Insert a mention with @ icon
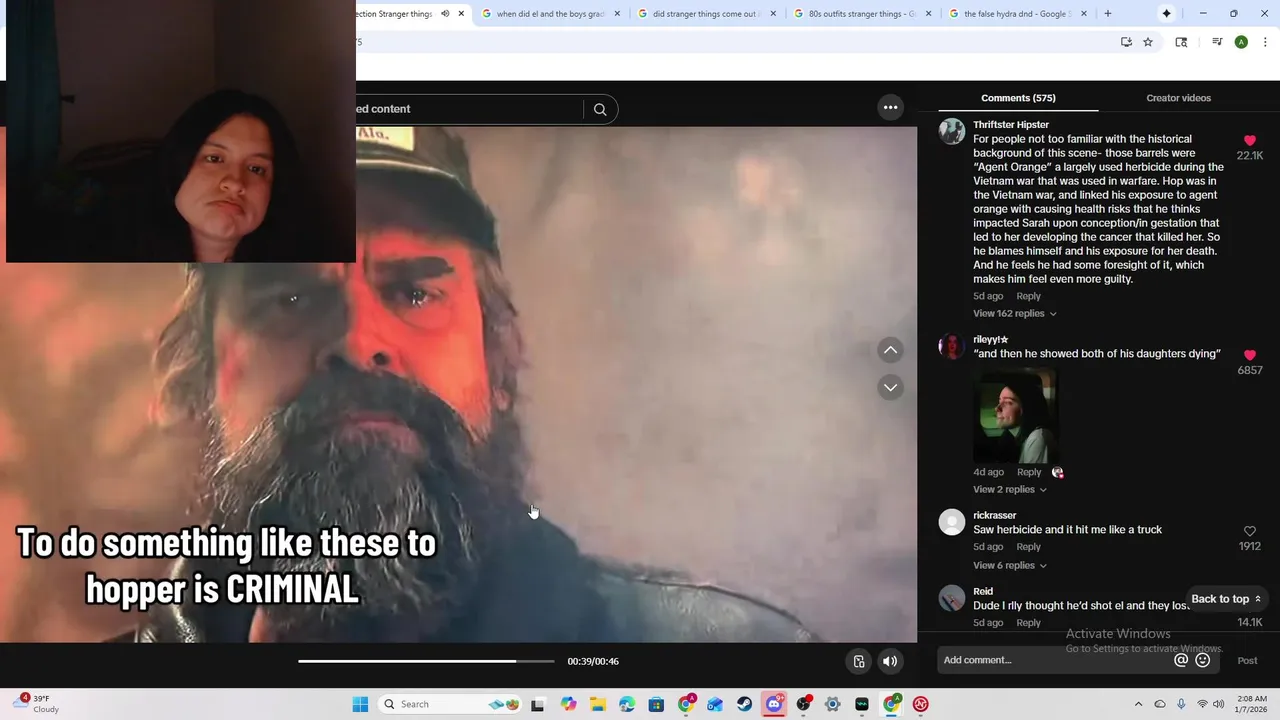This screenshot has width=1280, height=720. (x=1181, y=660)
